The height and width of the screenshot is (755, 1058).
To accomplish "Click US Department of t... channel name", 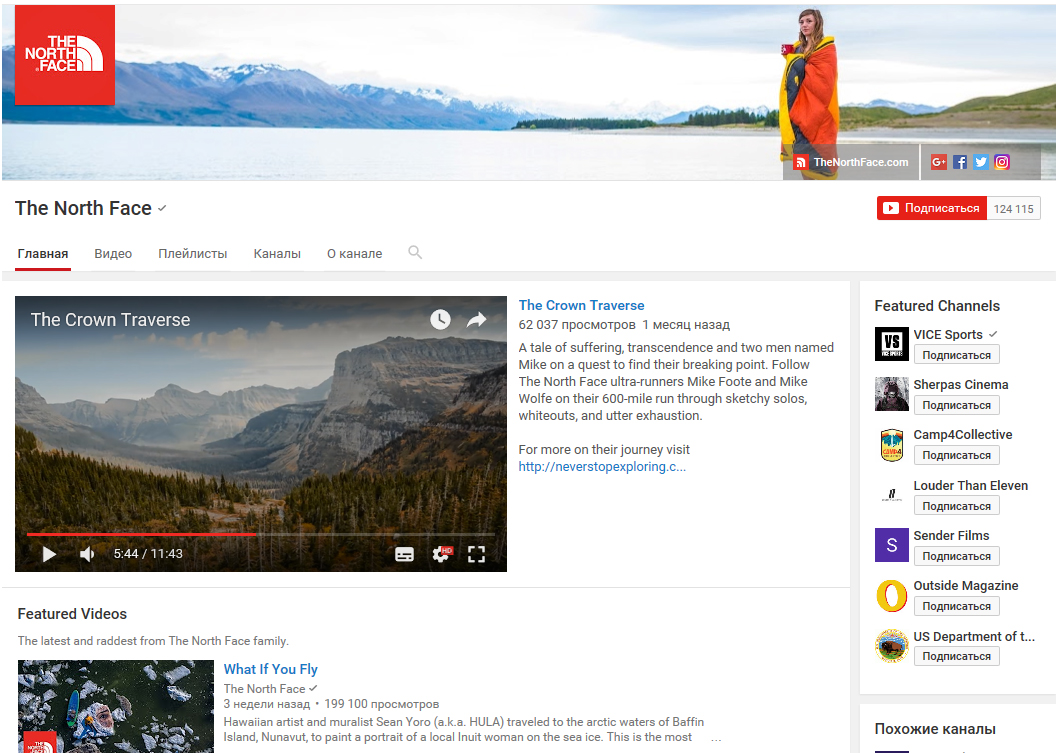I will [974, 636].
